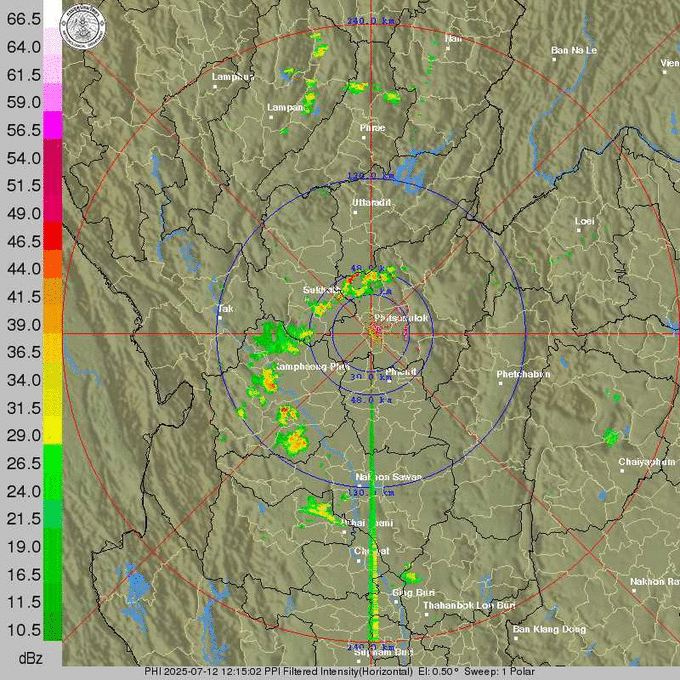Click the 30.0 km range ring label
This screenshot has width=680, height=680.
(x=371, y=377)
